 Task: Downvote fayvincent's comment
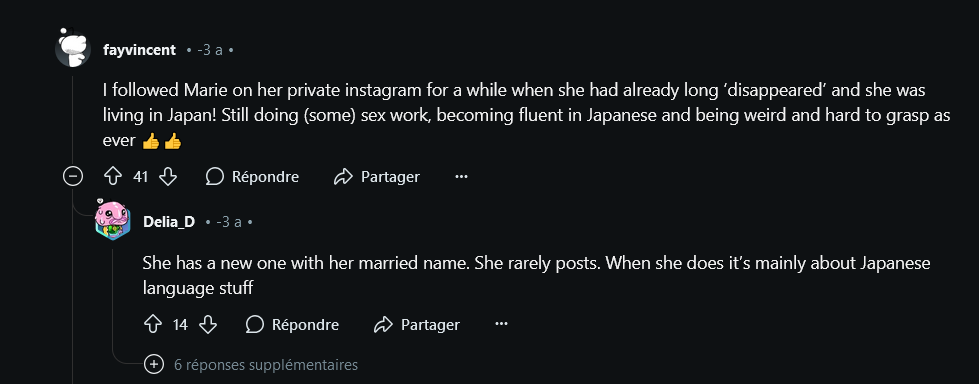pyautogui.click(x=168, y=177)
